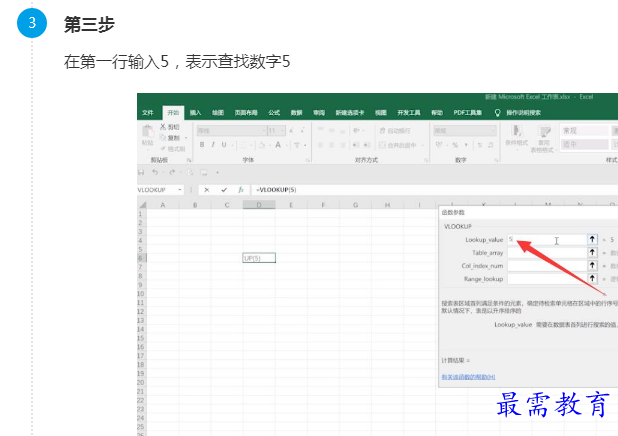Select column D header
The width and height of the screenshot is (618, 436).
click(x=259, y=205)
